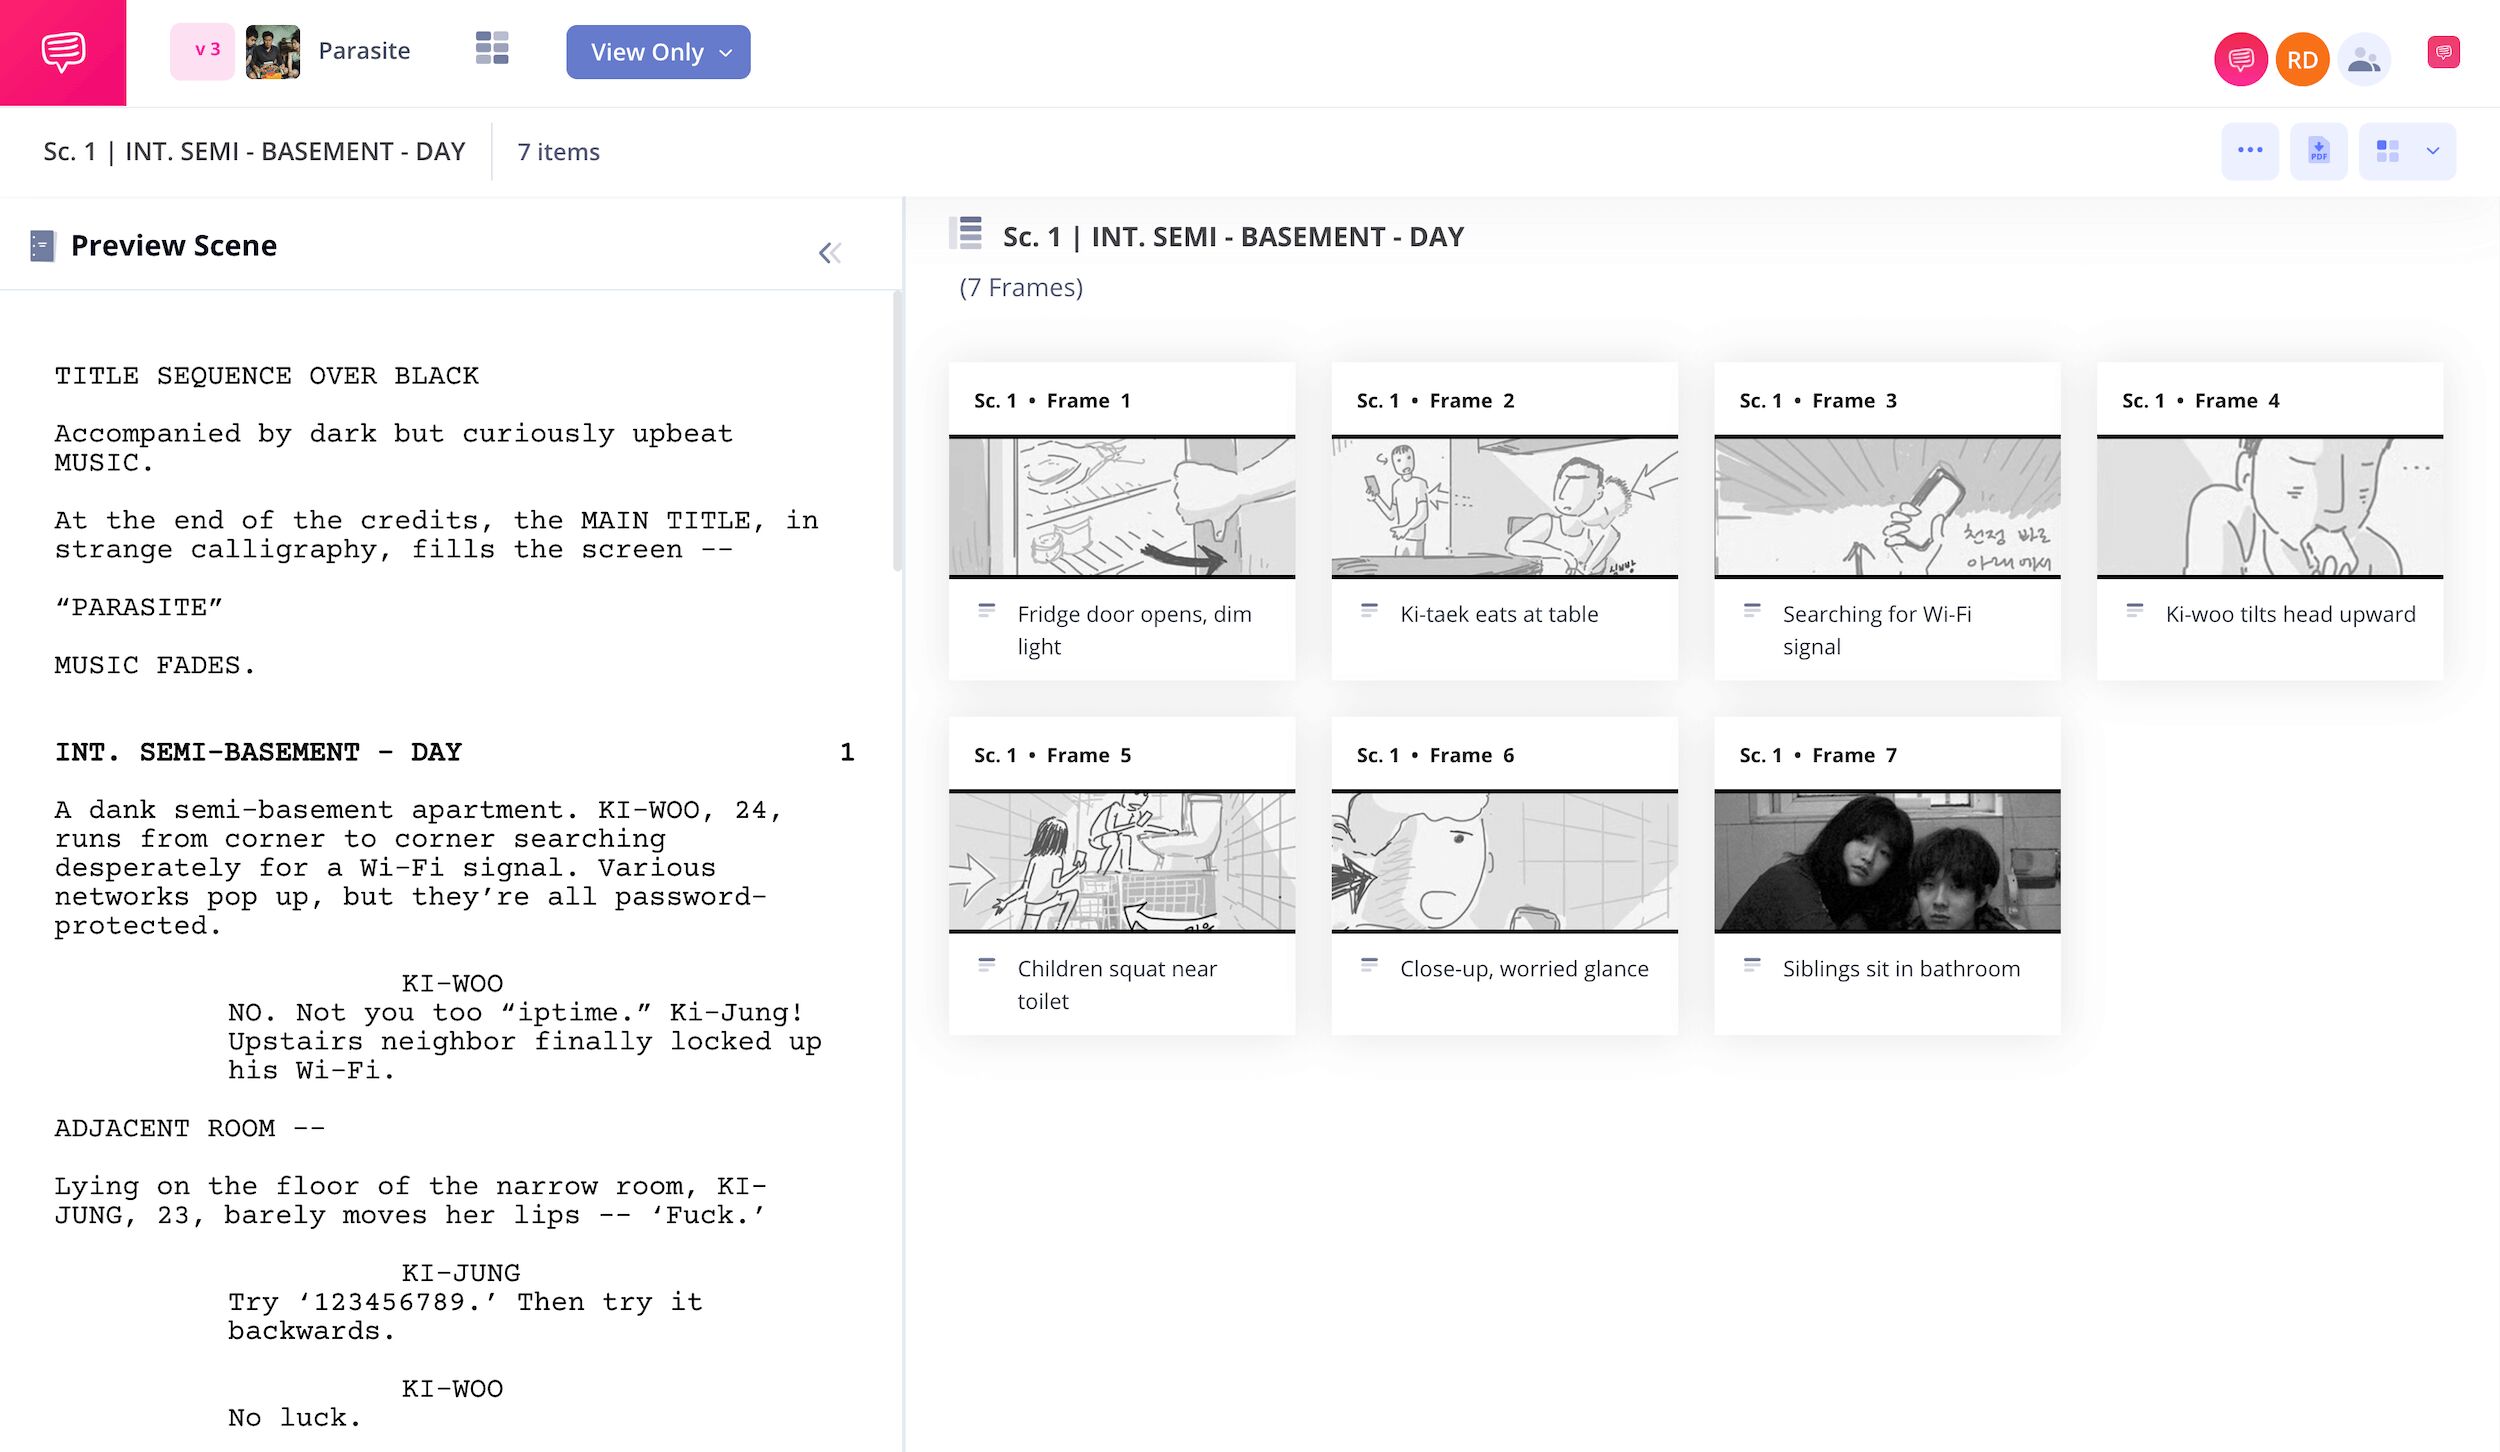The height and width of the screenshot is (1452, 2500).
Task: Click the small pink notification chat icon
Action: click(x=2443, y=52)
